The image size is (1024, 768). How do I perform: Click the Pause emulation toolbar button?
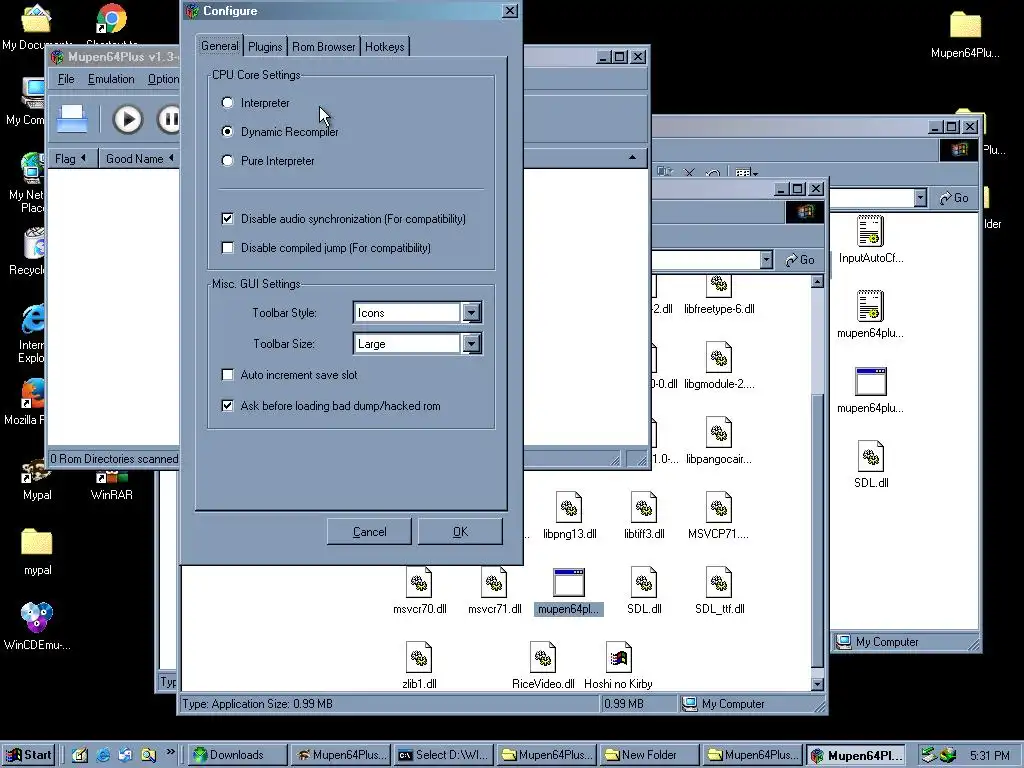[x=168, y=120]
